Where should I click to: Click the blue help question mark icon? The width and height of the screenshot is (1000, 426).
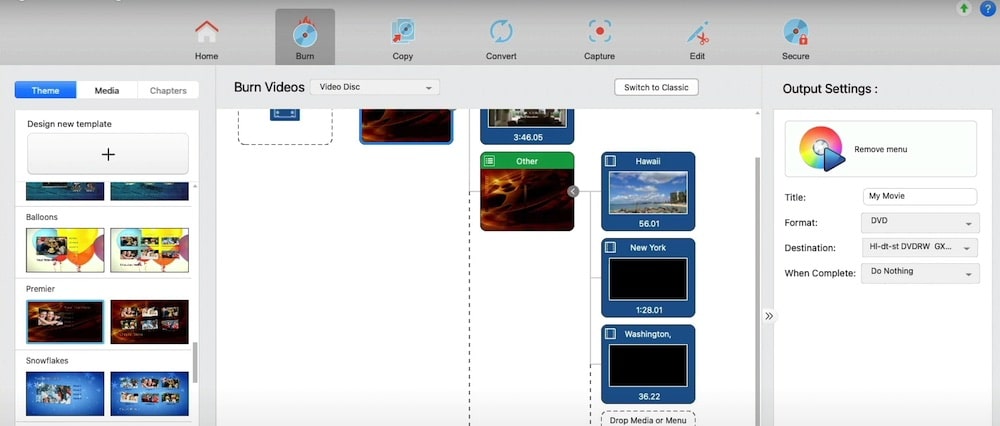click(x=986, y=9)
